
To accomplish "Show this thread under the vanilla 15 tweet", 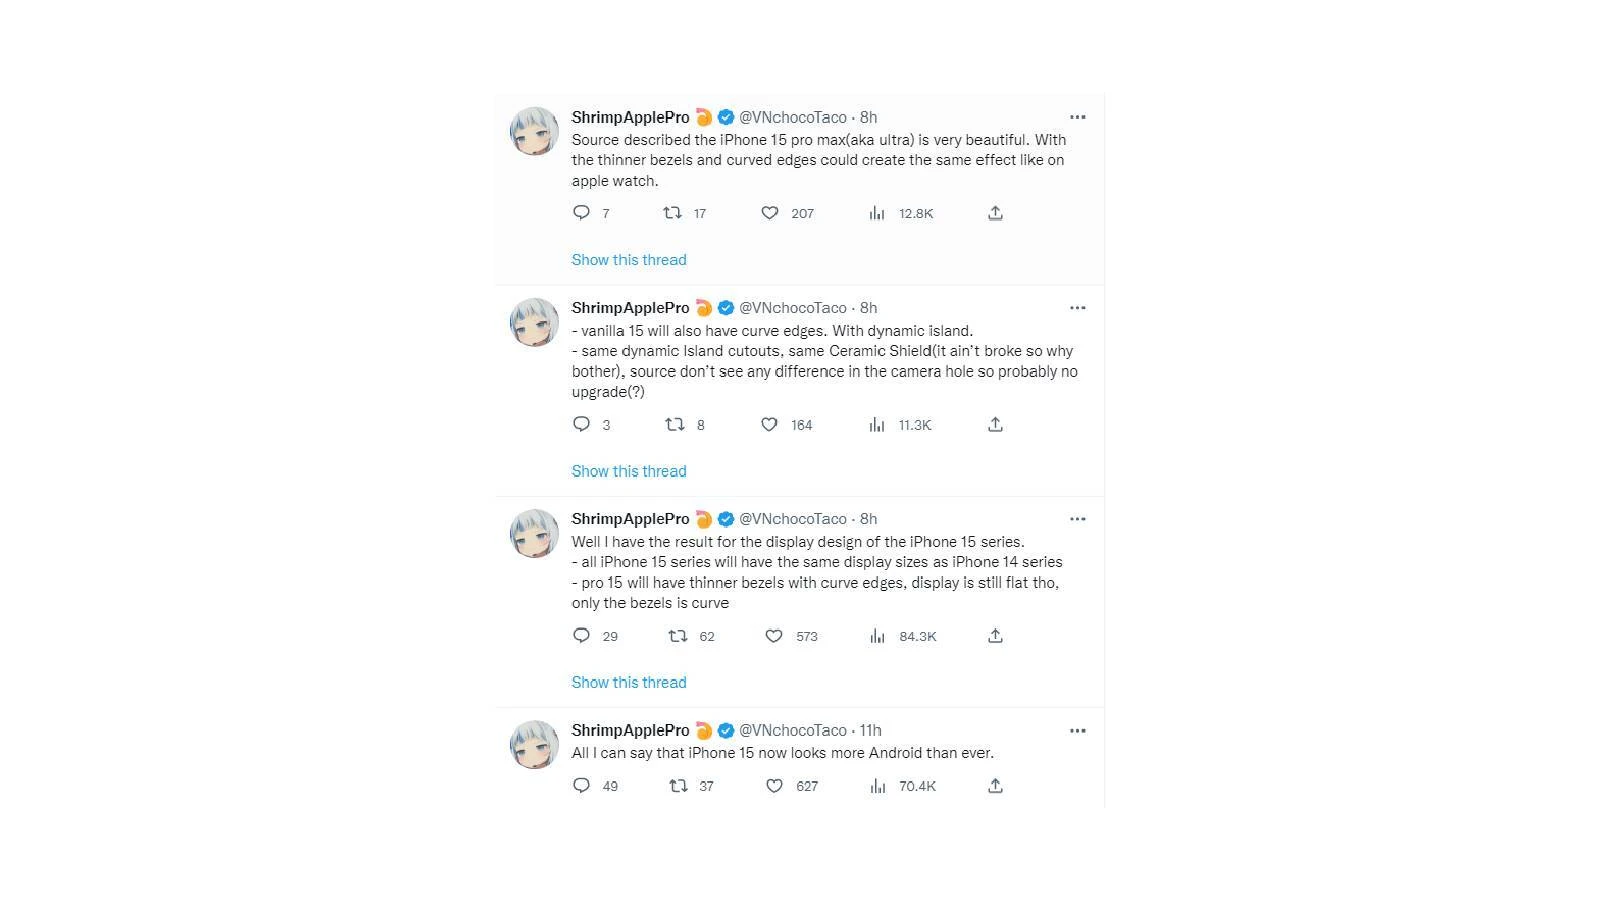I will tap(629, 471).
